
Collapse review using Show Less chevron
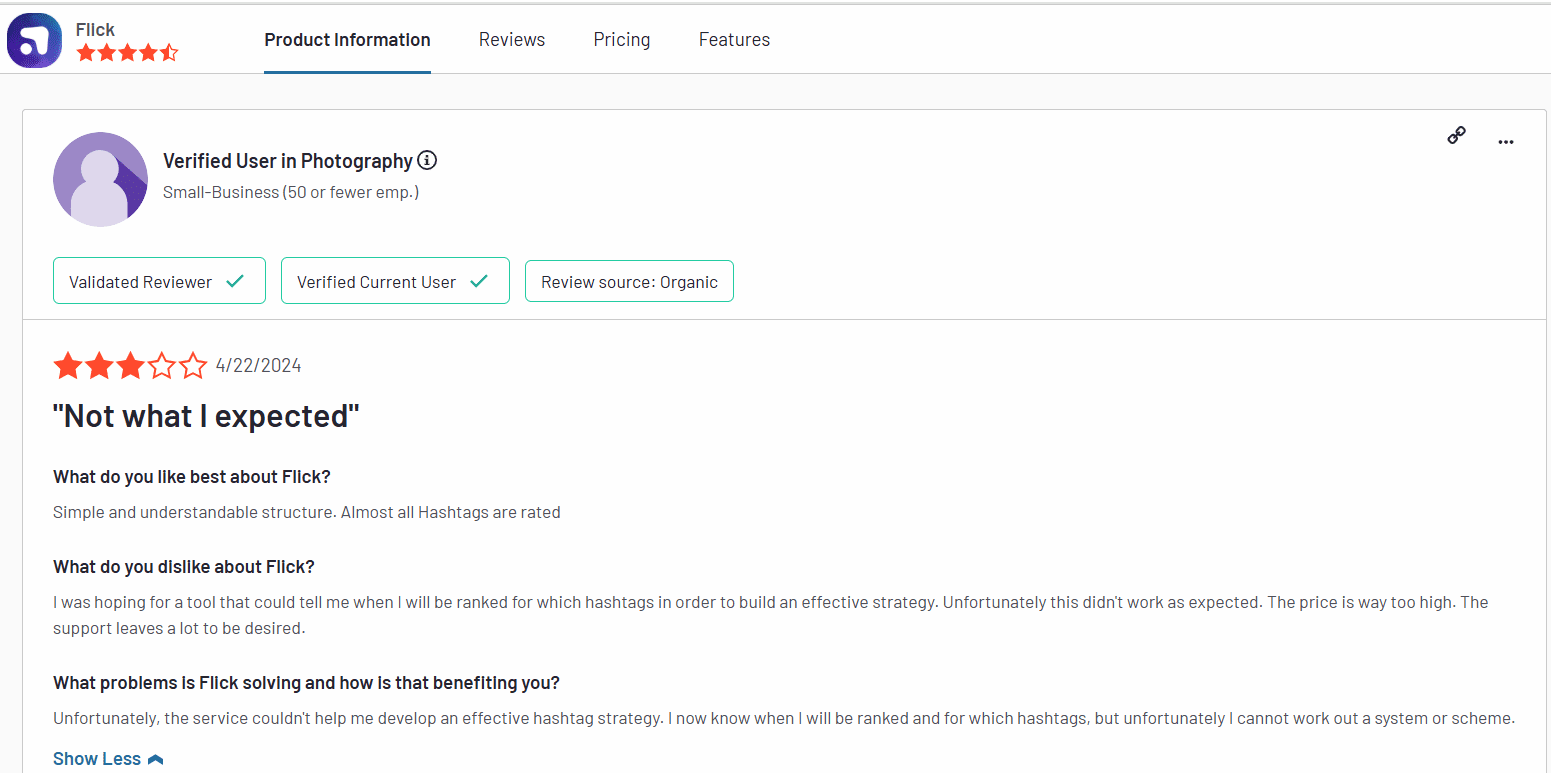coord(155,759)
